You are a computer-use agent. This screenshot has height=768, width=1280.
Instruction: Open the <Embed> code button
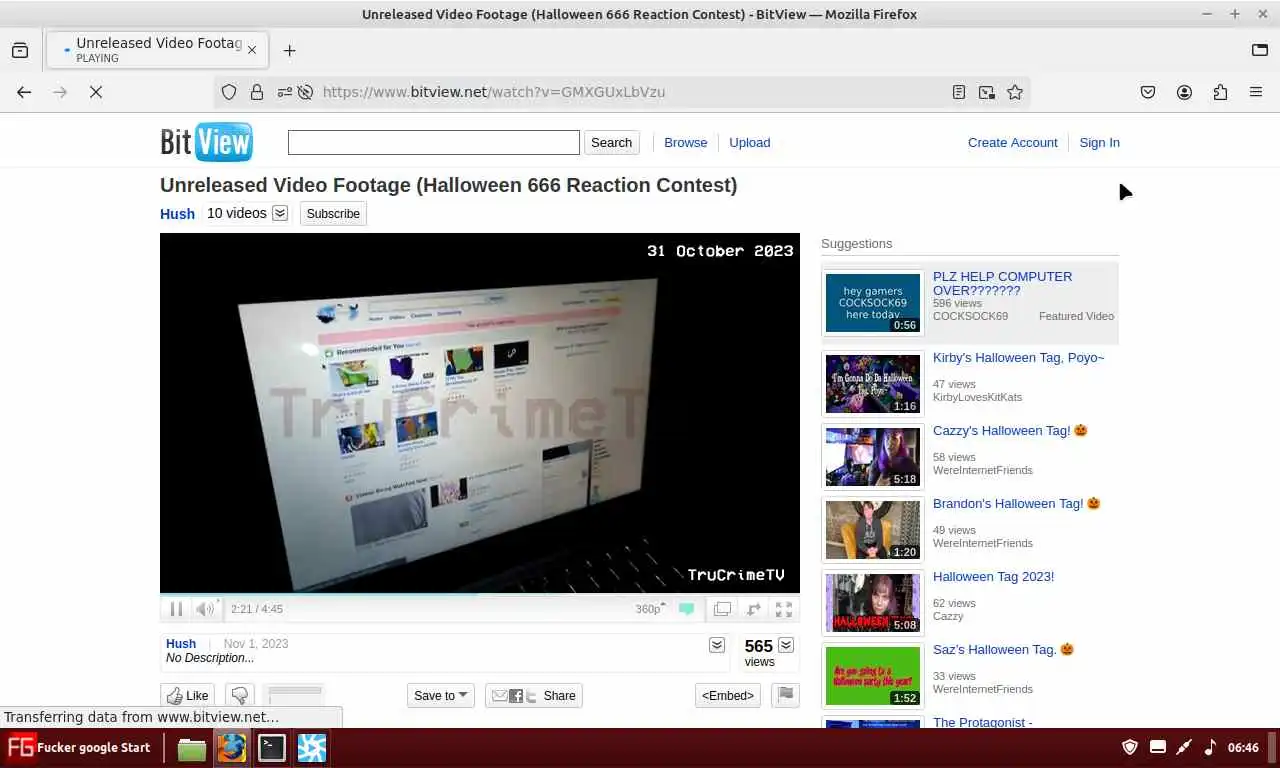[x=728, y=695]
